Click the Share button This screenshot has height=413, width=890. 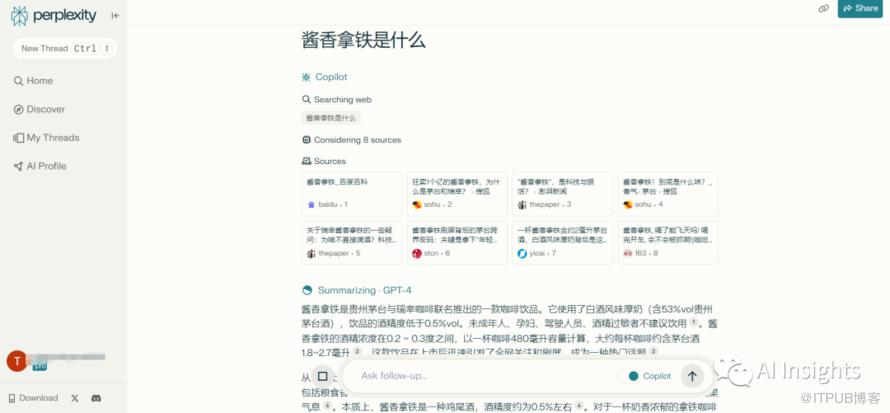tap(860, 9)
